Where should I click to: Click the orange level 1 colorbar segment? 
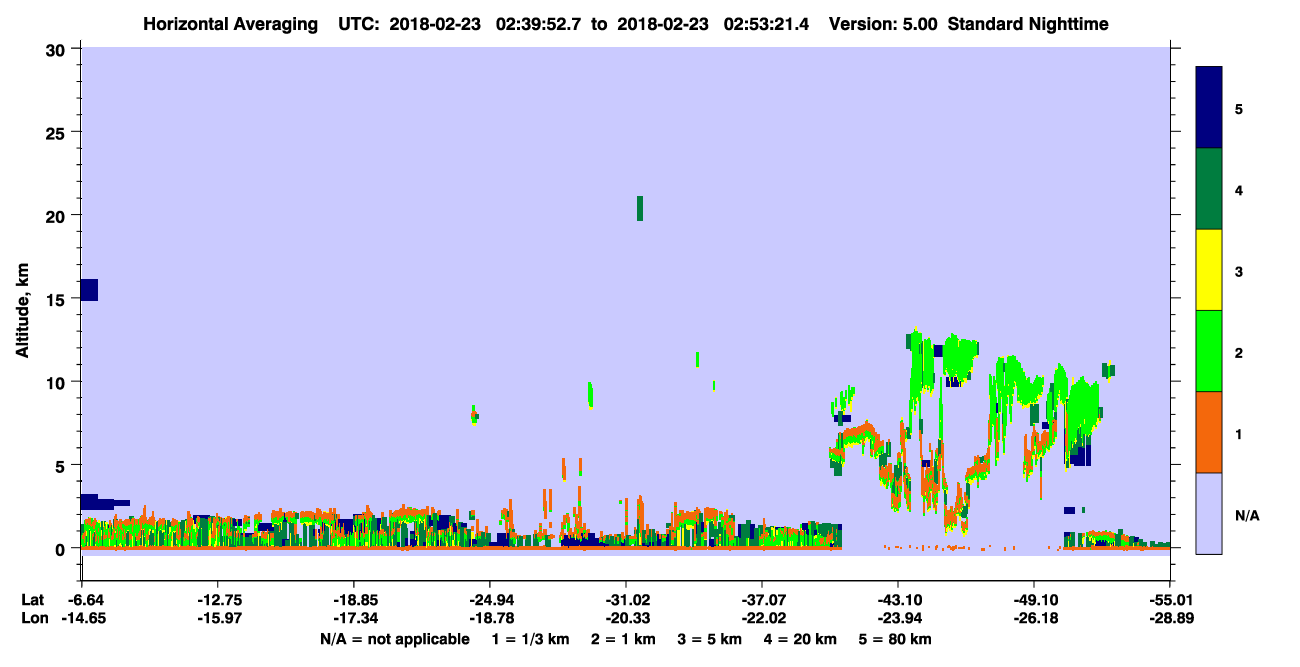pyautogui.click(x=1209, y=432)
